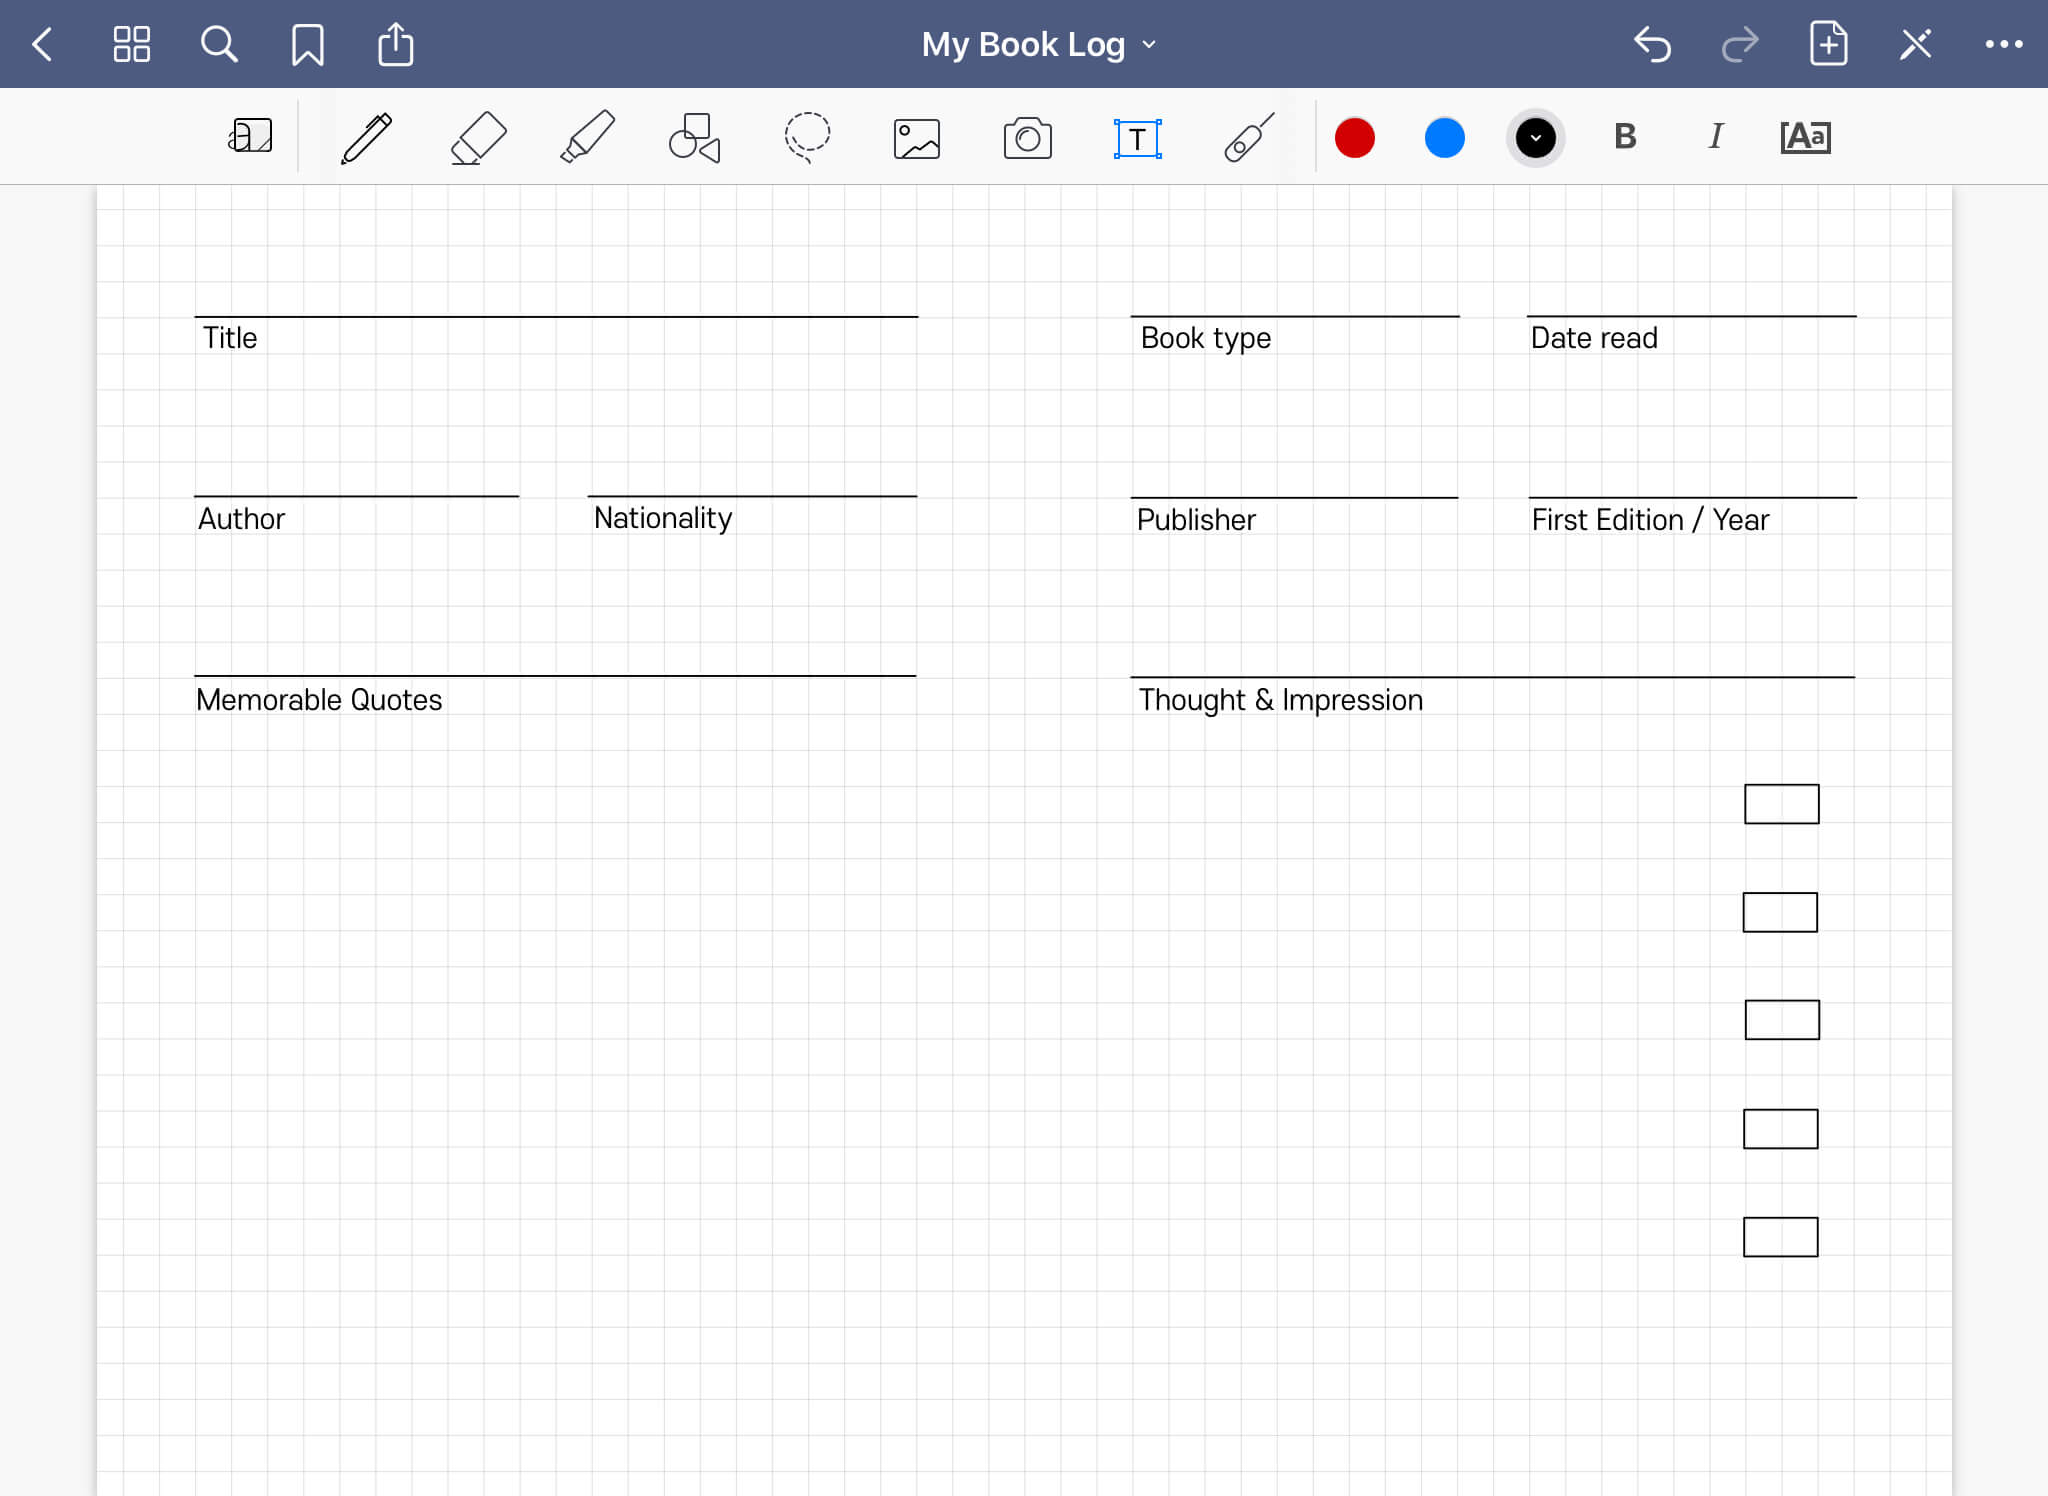This screenshot has width=2048, height=1496.
Task: Select the Highlighter tool
Action: point(587,138)
